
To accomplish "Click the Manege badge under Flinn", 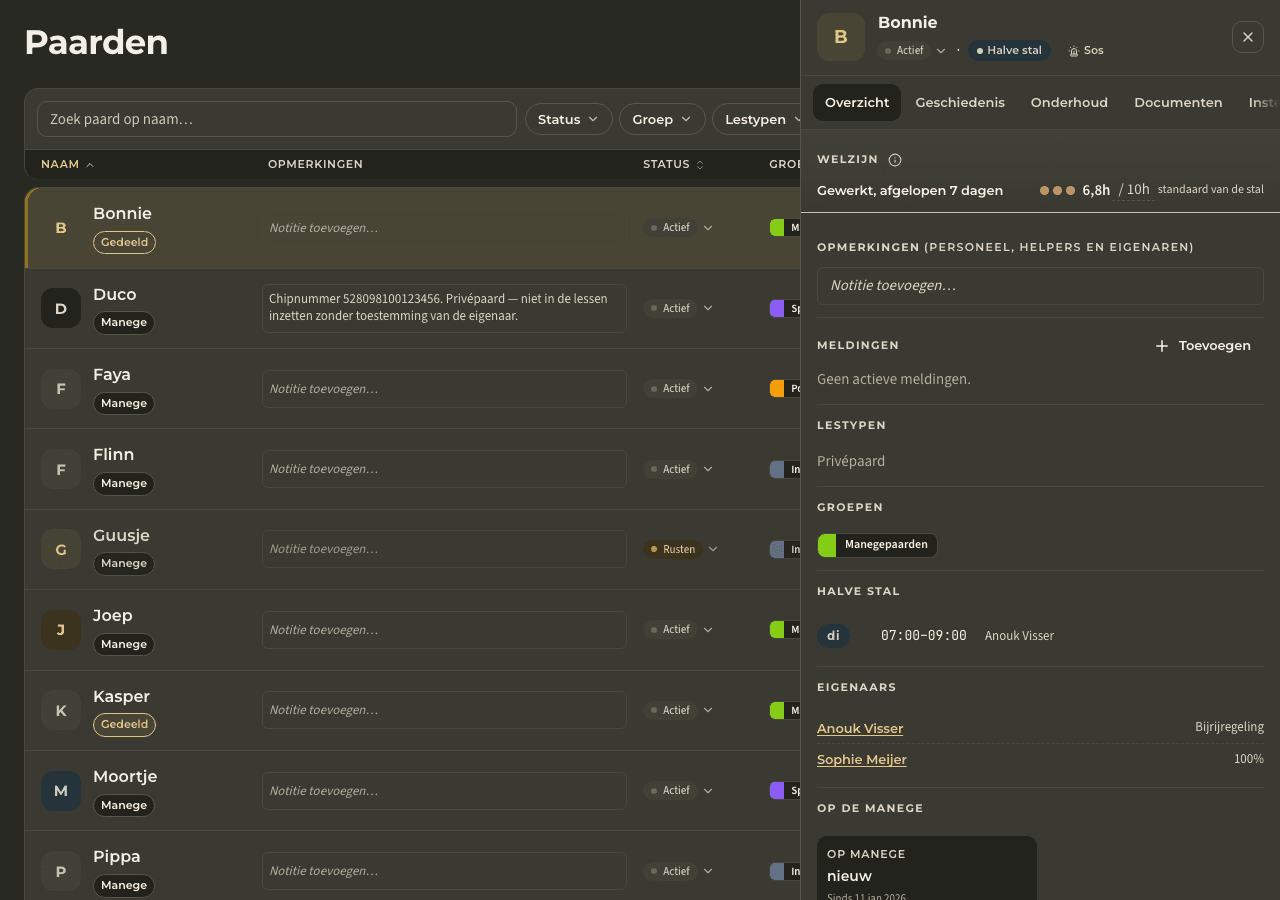I will 124,484.
